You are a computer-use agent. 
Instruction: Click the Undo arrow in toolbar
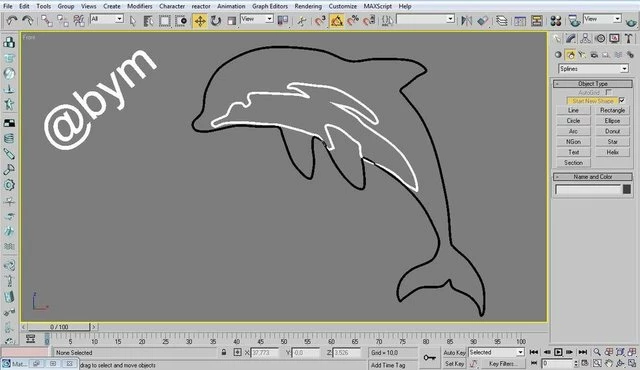point(12,20)
